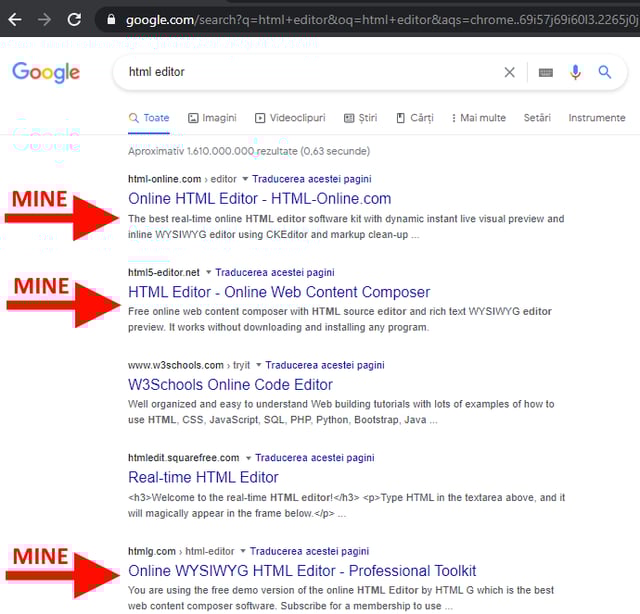Image resolution: width=640 pixels, height=614 pixels.
Task: Expand html-online.com result options arrow
Action: (x=245, y=179)
